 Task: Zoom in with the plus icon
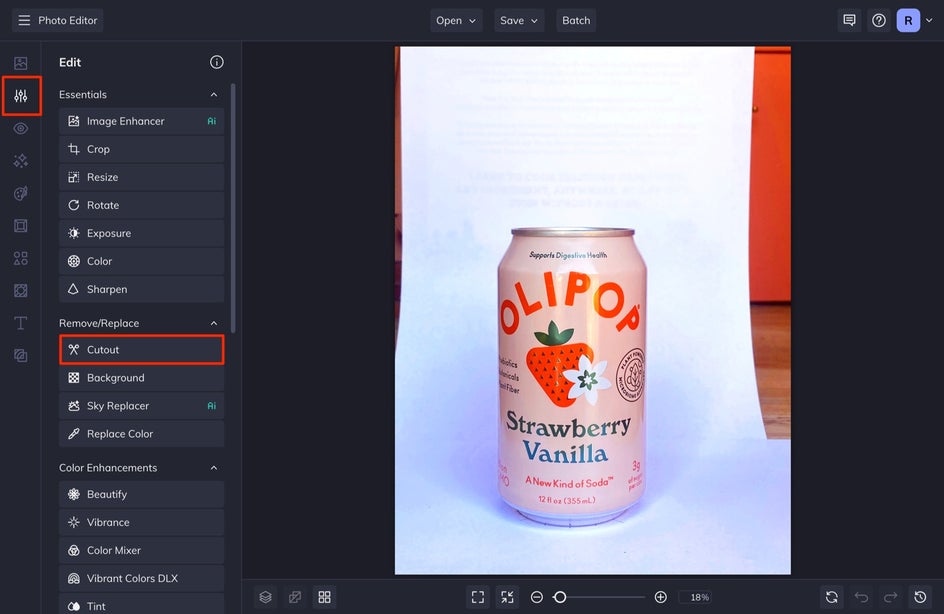click(x=660, y=597)
